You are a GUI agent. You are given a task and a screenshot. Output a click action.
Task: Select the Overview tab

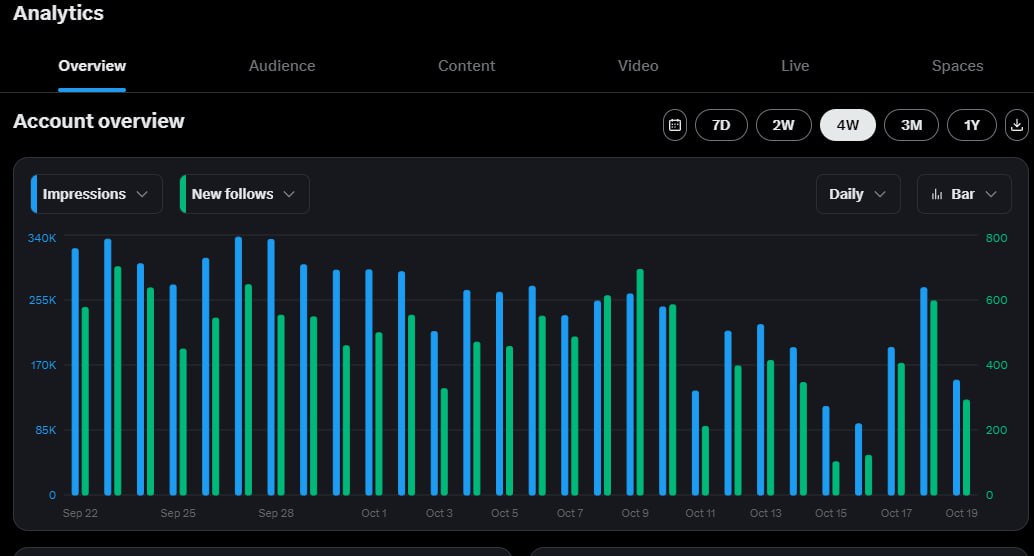coord(92,66)
